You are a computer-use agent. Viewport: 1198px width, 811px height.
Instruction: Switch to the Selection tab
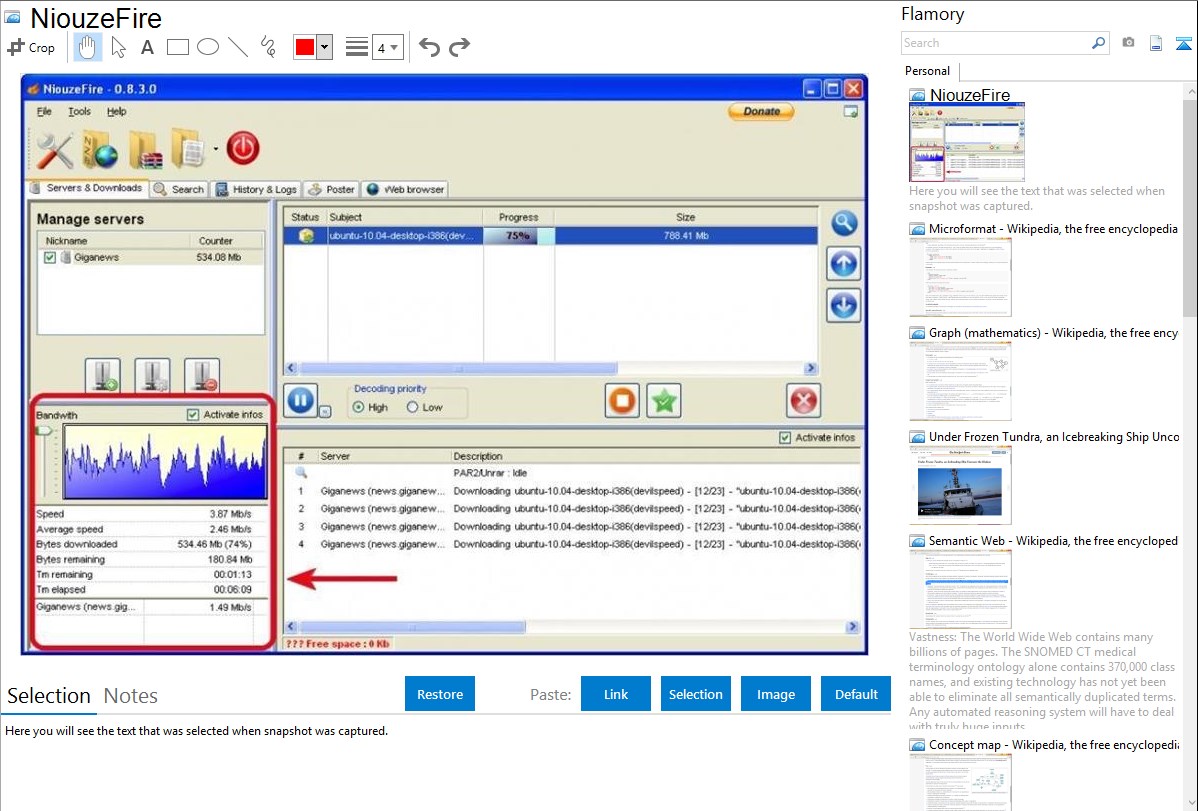point(49,696)
